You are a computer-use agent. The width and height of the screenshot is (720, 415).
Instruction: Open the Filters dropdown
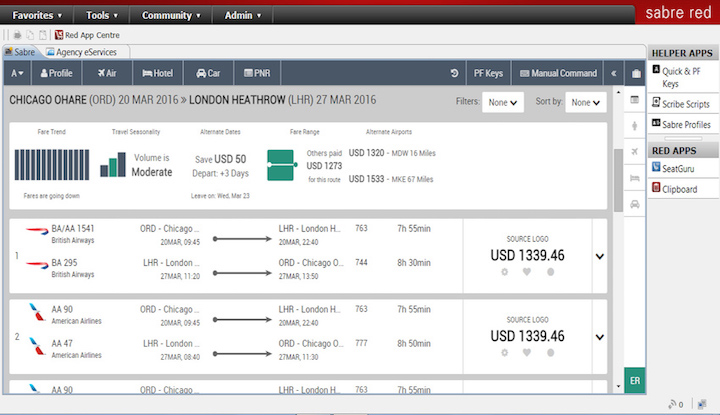[503, 102]
